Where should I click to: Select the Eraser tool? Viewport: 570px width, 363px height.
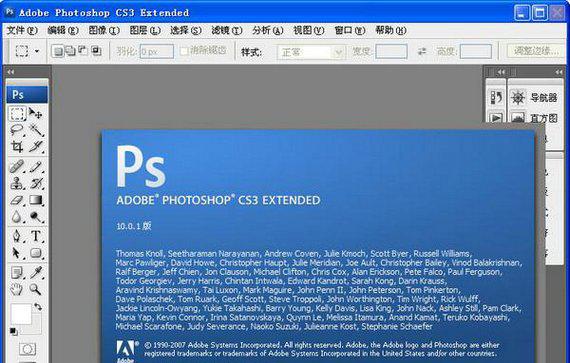[x=17, y=200]
